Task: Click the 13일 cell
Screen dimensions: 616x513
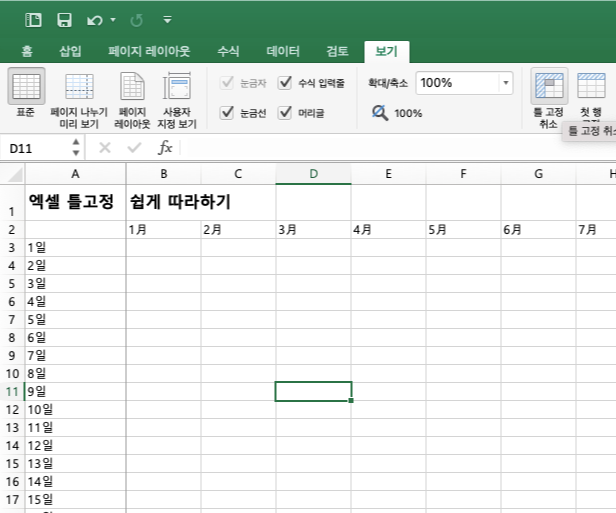Action: click(x=75, y=464)
